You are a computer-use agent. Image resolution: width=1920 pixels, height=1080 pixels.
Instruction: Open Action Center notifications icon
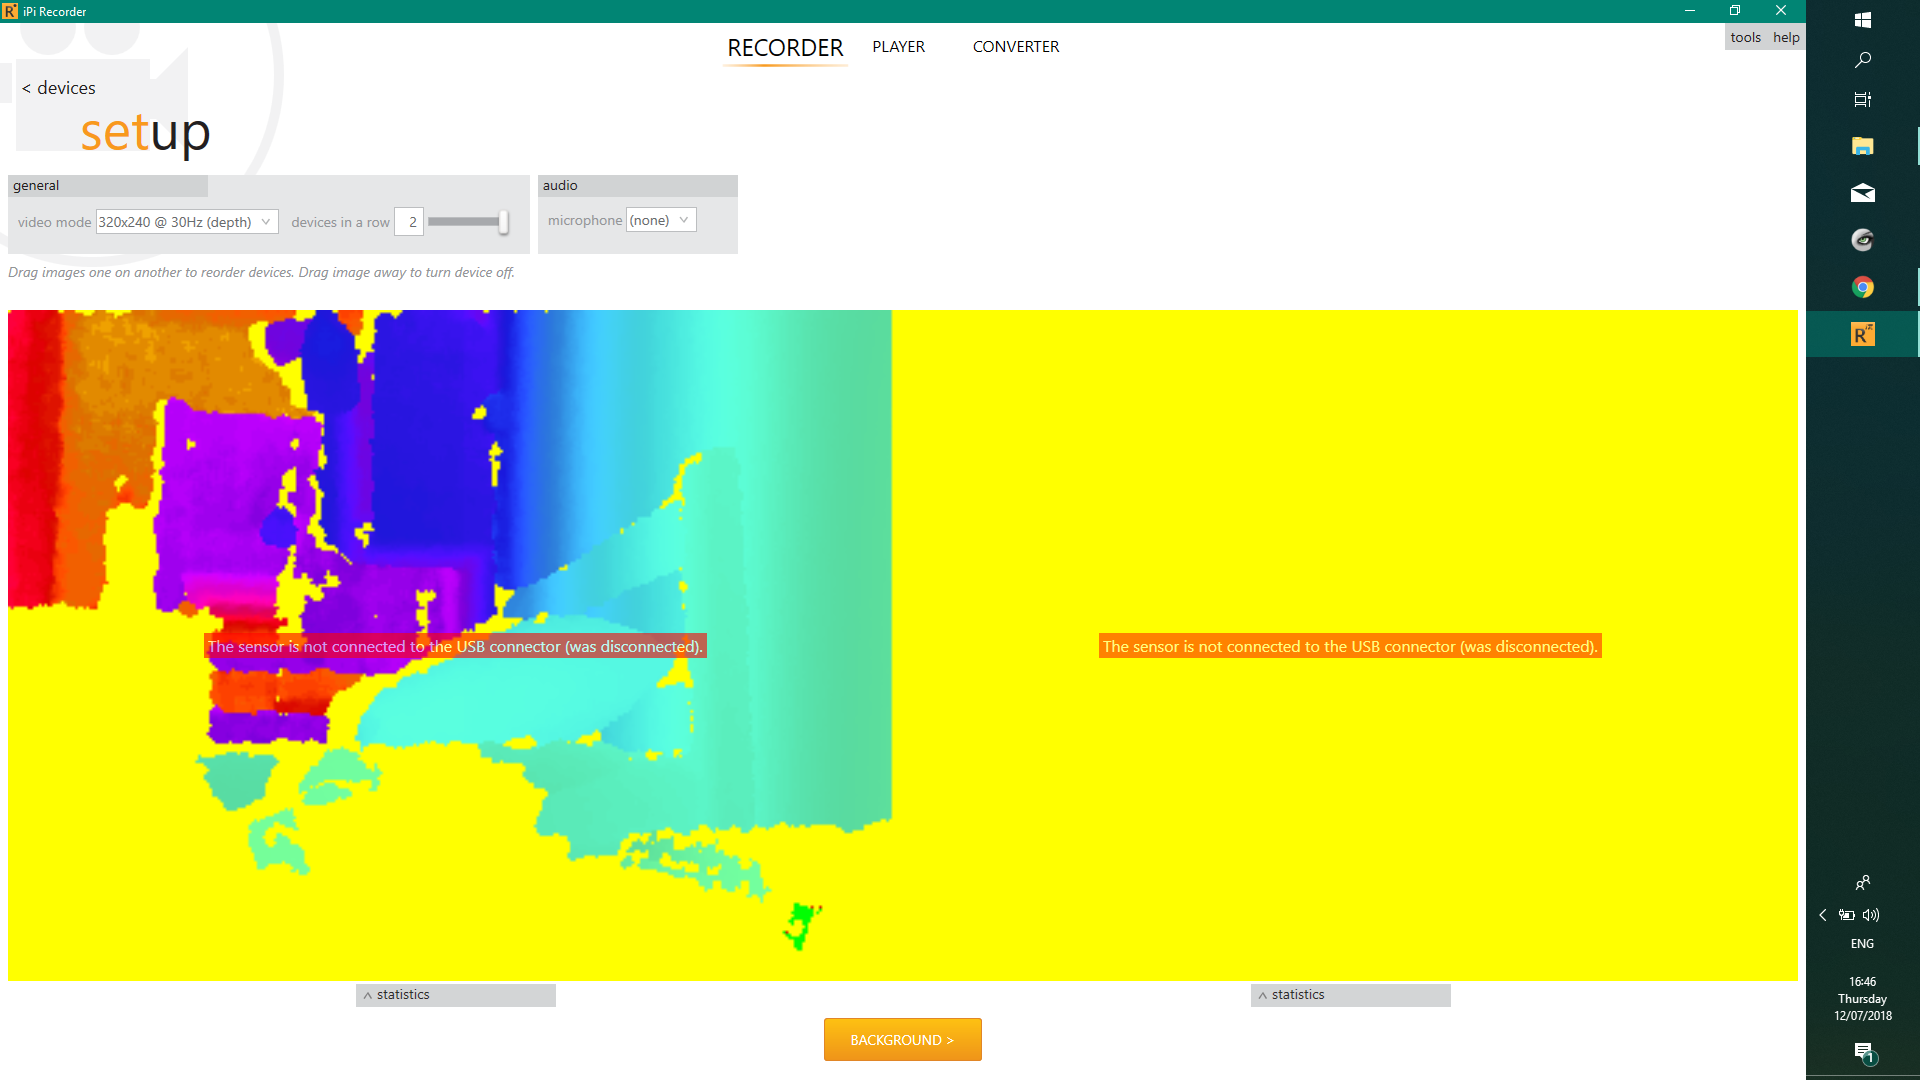point(1864,1052)
